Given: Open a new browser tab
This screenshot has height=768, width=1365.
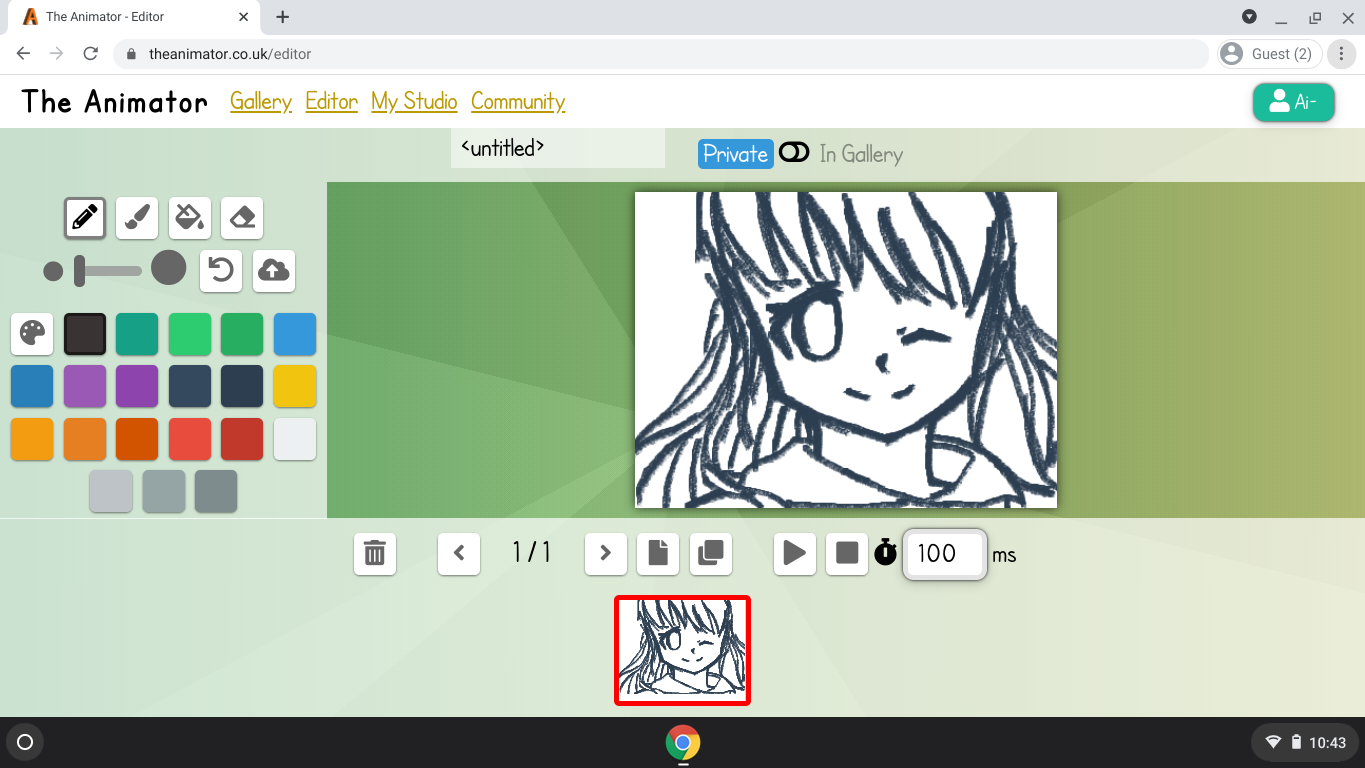Looking at the screenshot, I should 283,17.
